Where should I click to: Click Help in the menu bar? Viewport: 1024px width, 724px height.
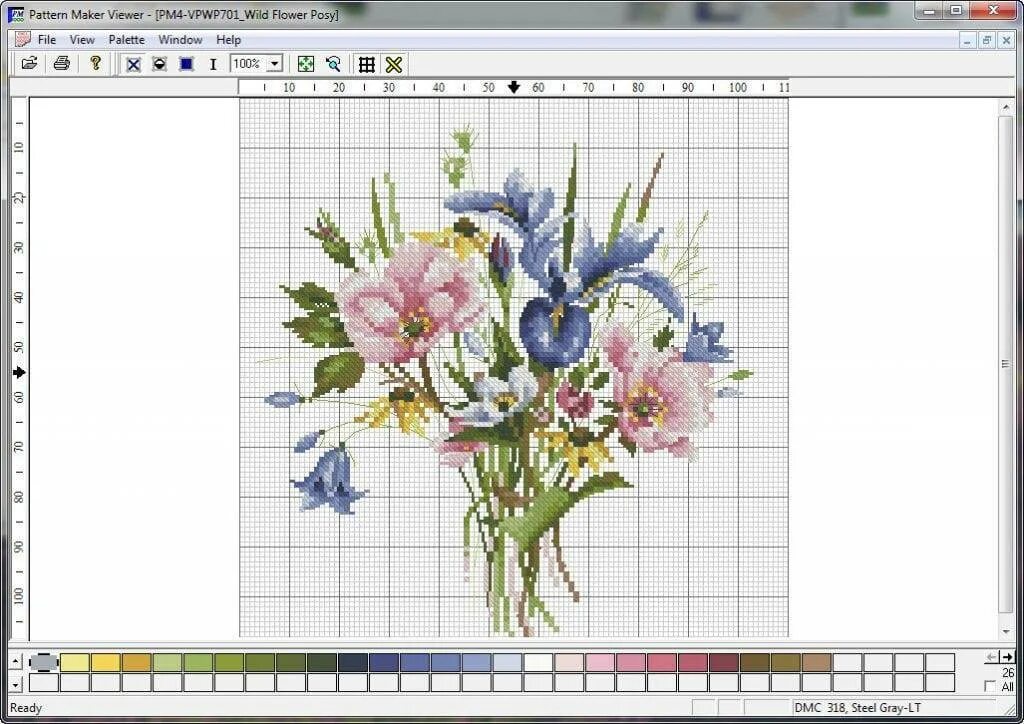[228, 39]
